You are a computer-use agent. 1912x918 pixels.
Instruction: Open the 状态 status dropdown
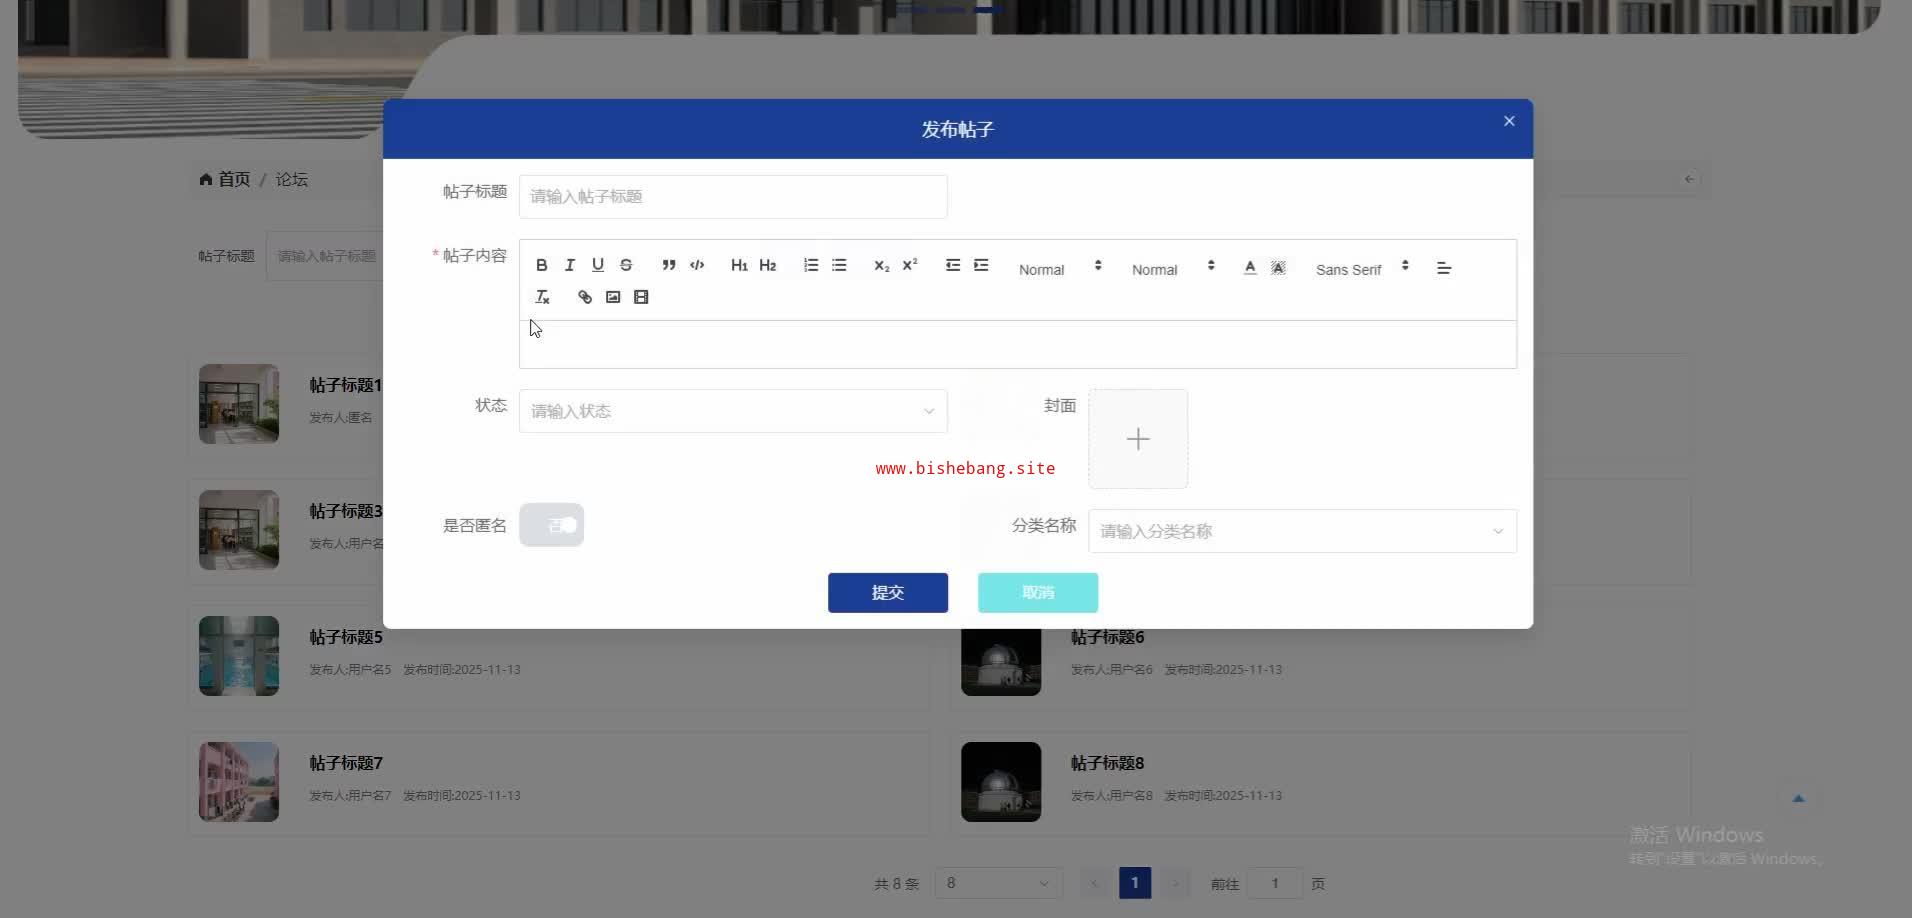[733, 411]
